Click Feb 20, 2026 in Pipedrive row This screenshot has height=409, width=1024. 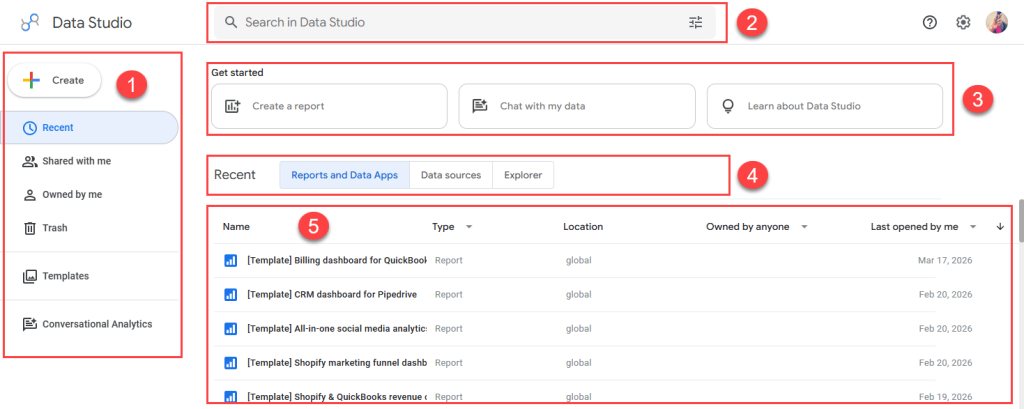pyautogui.click(x=945, y=295)
